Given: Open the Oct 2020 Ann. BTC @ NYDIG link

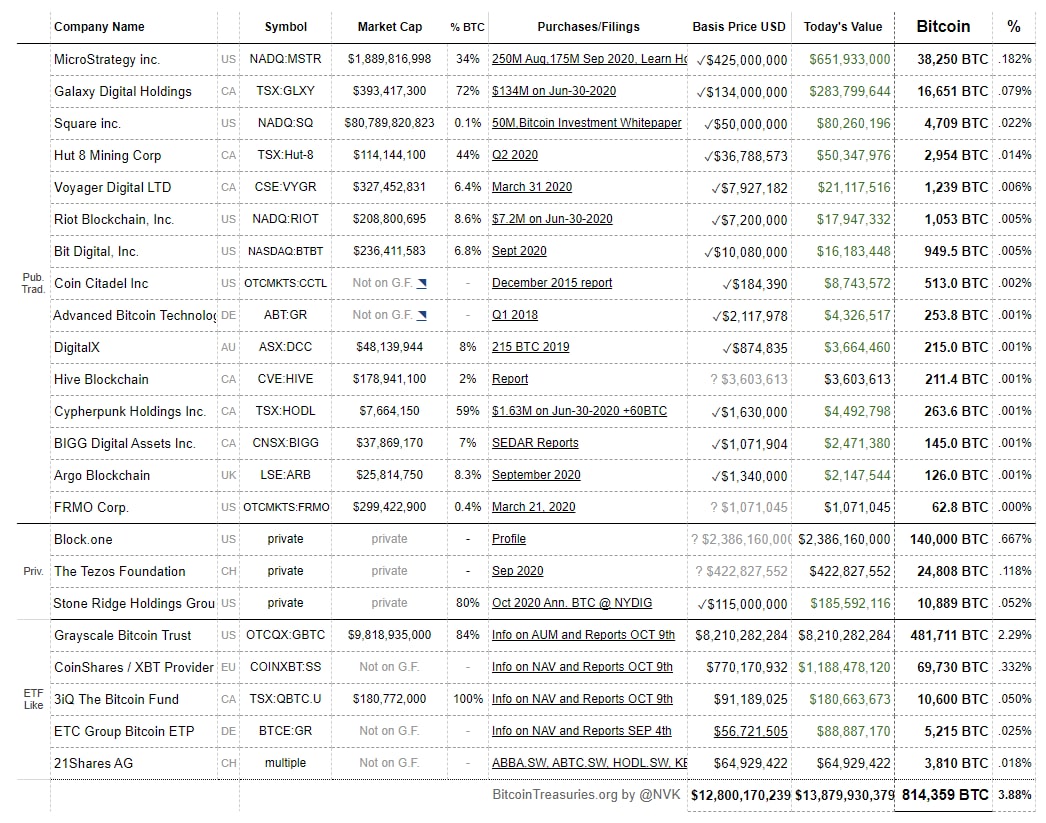Looking at the screenshot, I should (572, 603).
